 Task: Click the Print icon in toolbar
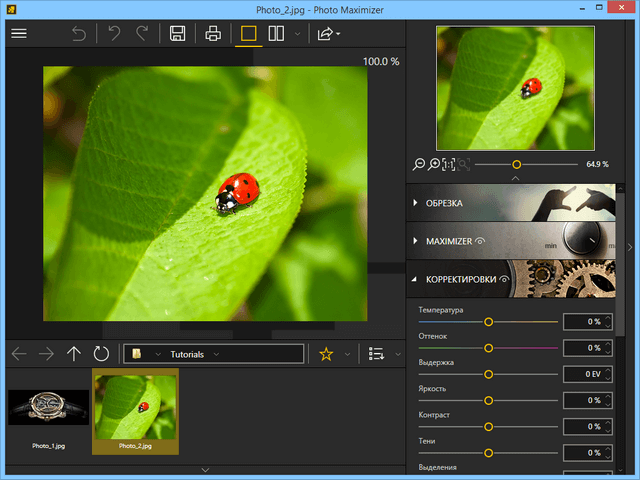point(213,34)
